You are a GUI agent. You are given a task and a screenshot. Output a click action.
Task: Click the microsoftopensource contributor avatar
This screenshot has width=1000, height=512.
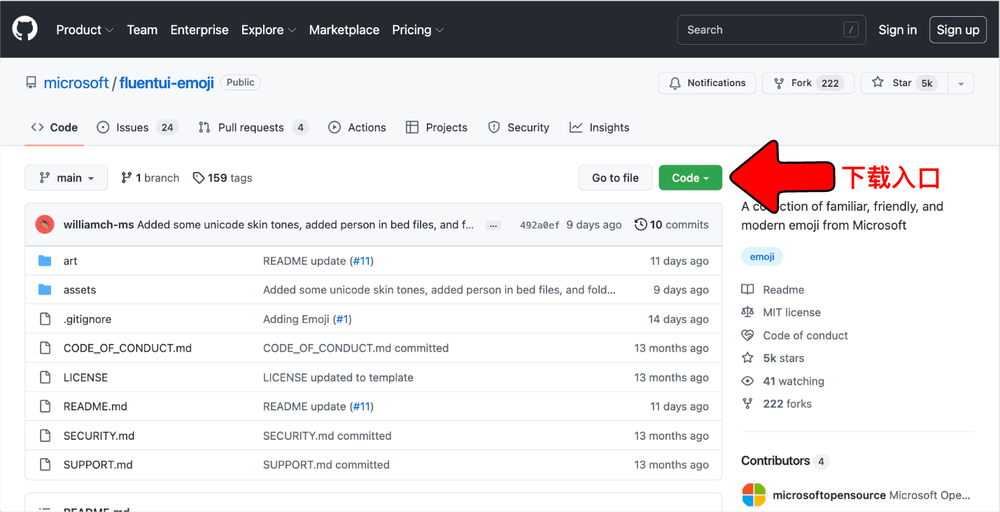pyautogui.click(x=753, y=495)
